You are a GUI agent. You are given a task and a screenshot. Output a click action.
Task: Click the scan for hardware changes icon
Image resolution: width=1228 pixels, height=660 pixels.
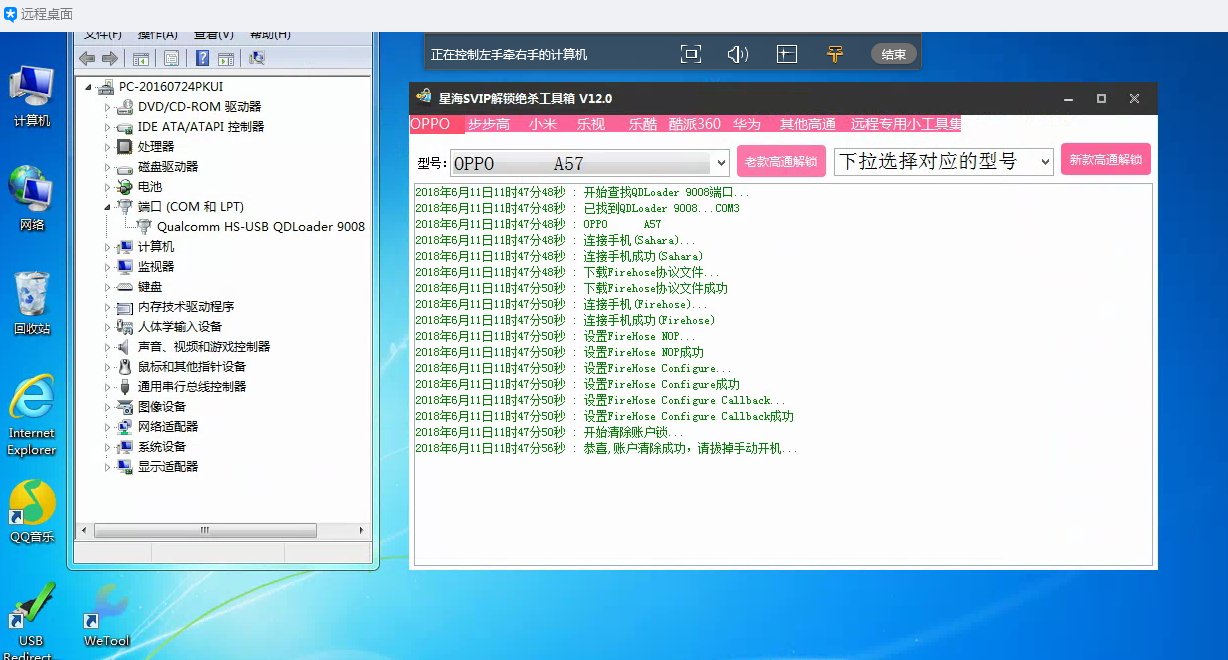pos(256,59)
